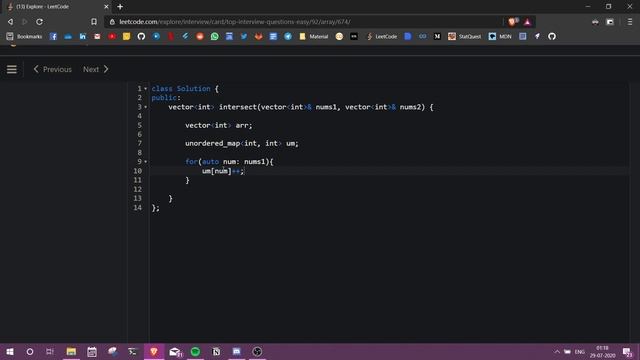Click on 'vector<int> arr;' line
The width and height of the screenshot is (640, 360).
[x=219, y=125]
